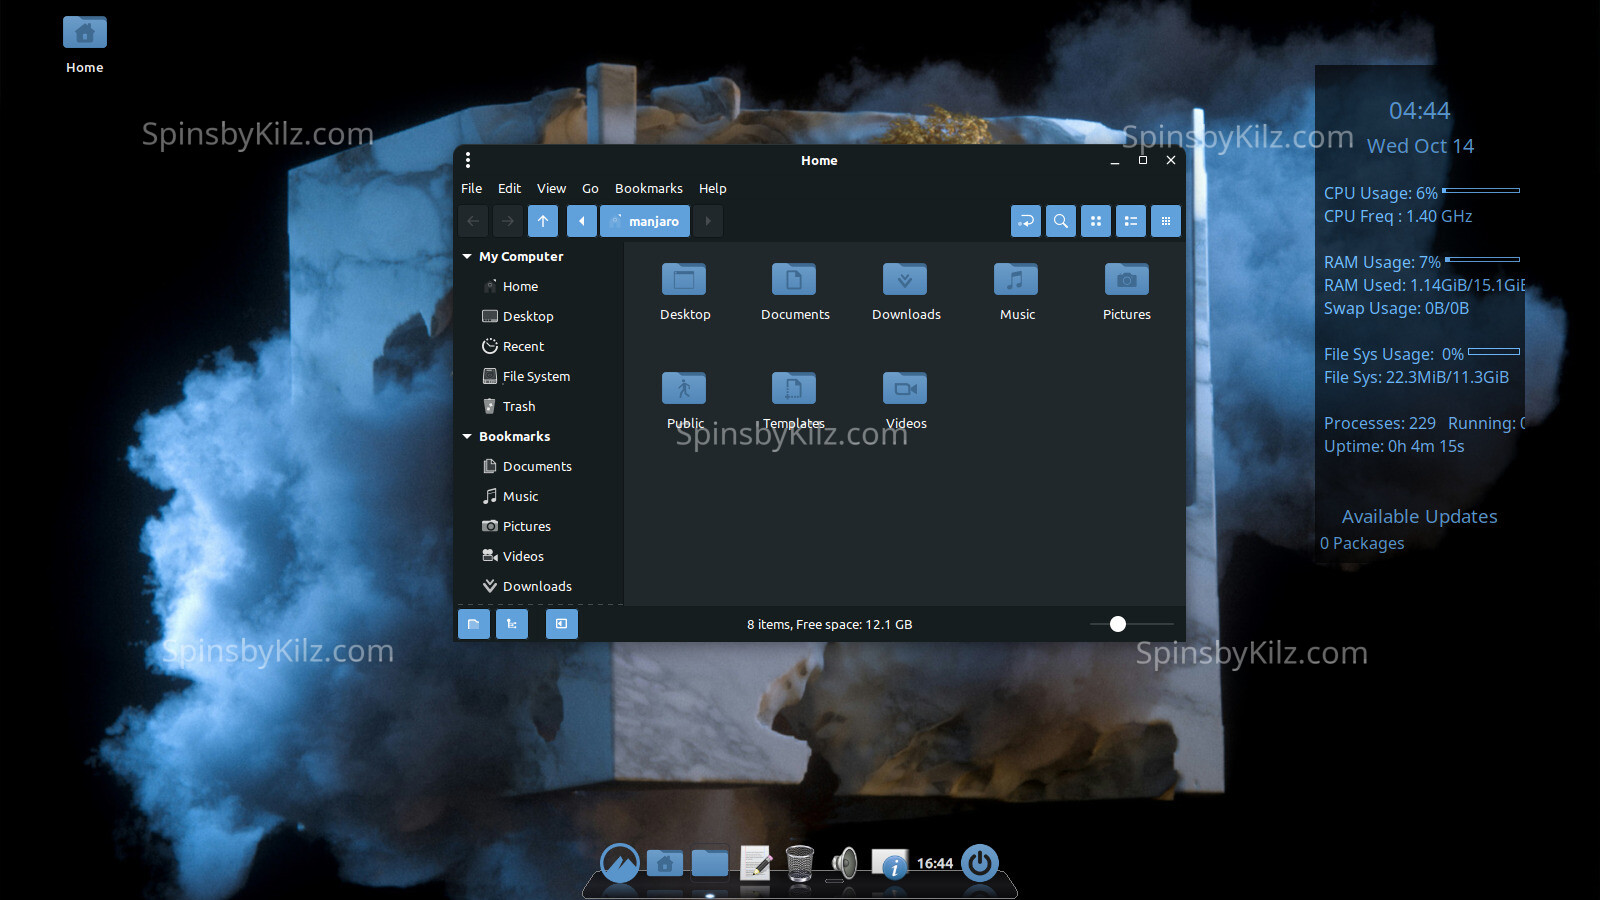
Task: Show tree view in the sidebar
Action: click(512, 624)
